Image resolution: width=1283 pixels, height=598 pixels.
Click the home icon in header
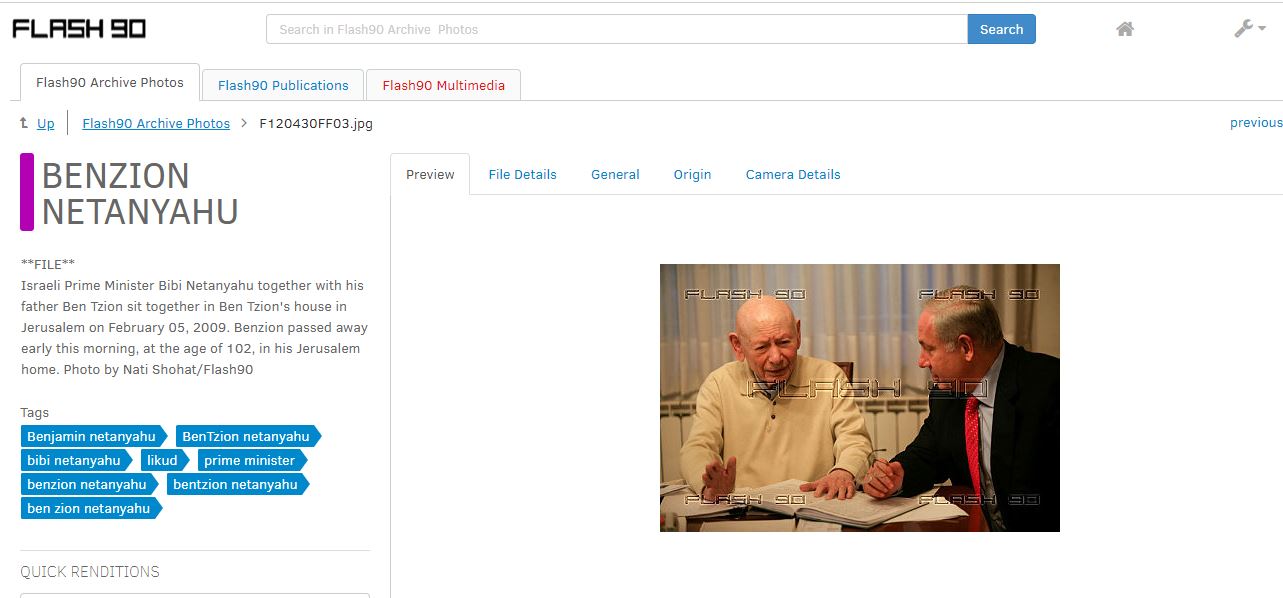click(x=1125, y=29)
